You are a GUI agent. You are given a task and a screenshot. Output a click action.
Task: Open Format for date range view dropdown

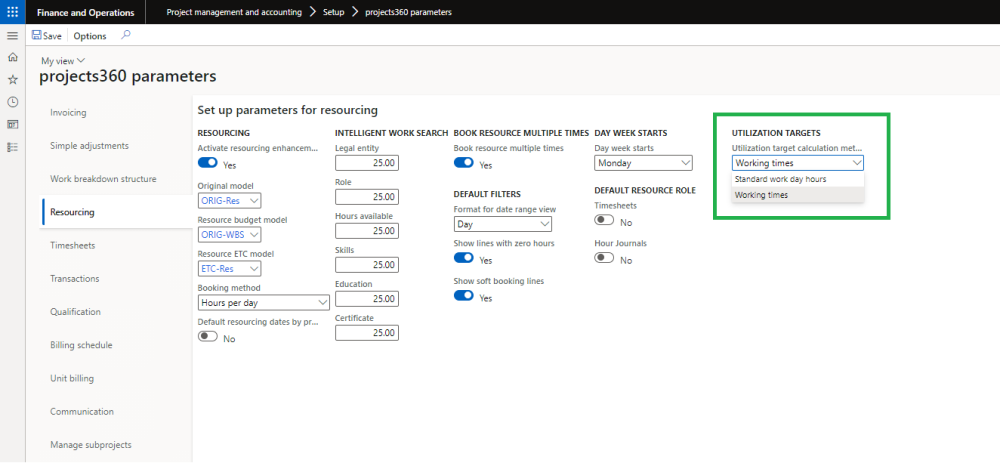tap(502, 225)
